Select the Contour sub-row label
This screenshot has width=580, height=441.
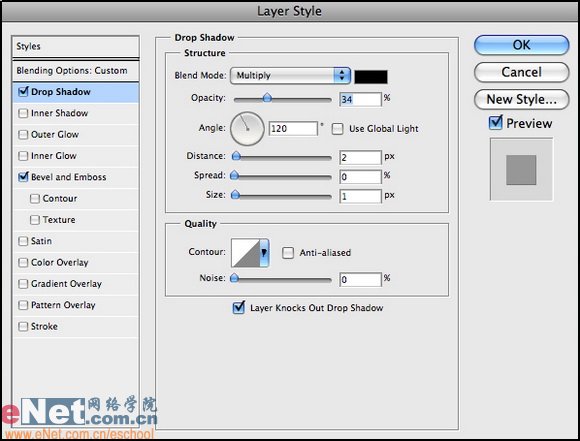click(60, 199)
